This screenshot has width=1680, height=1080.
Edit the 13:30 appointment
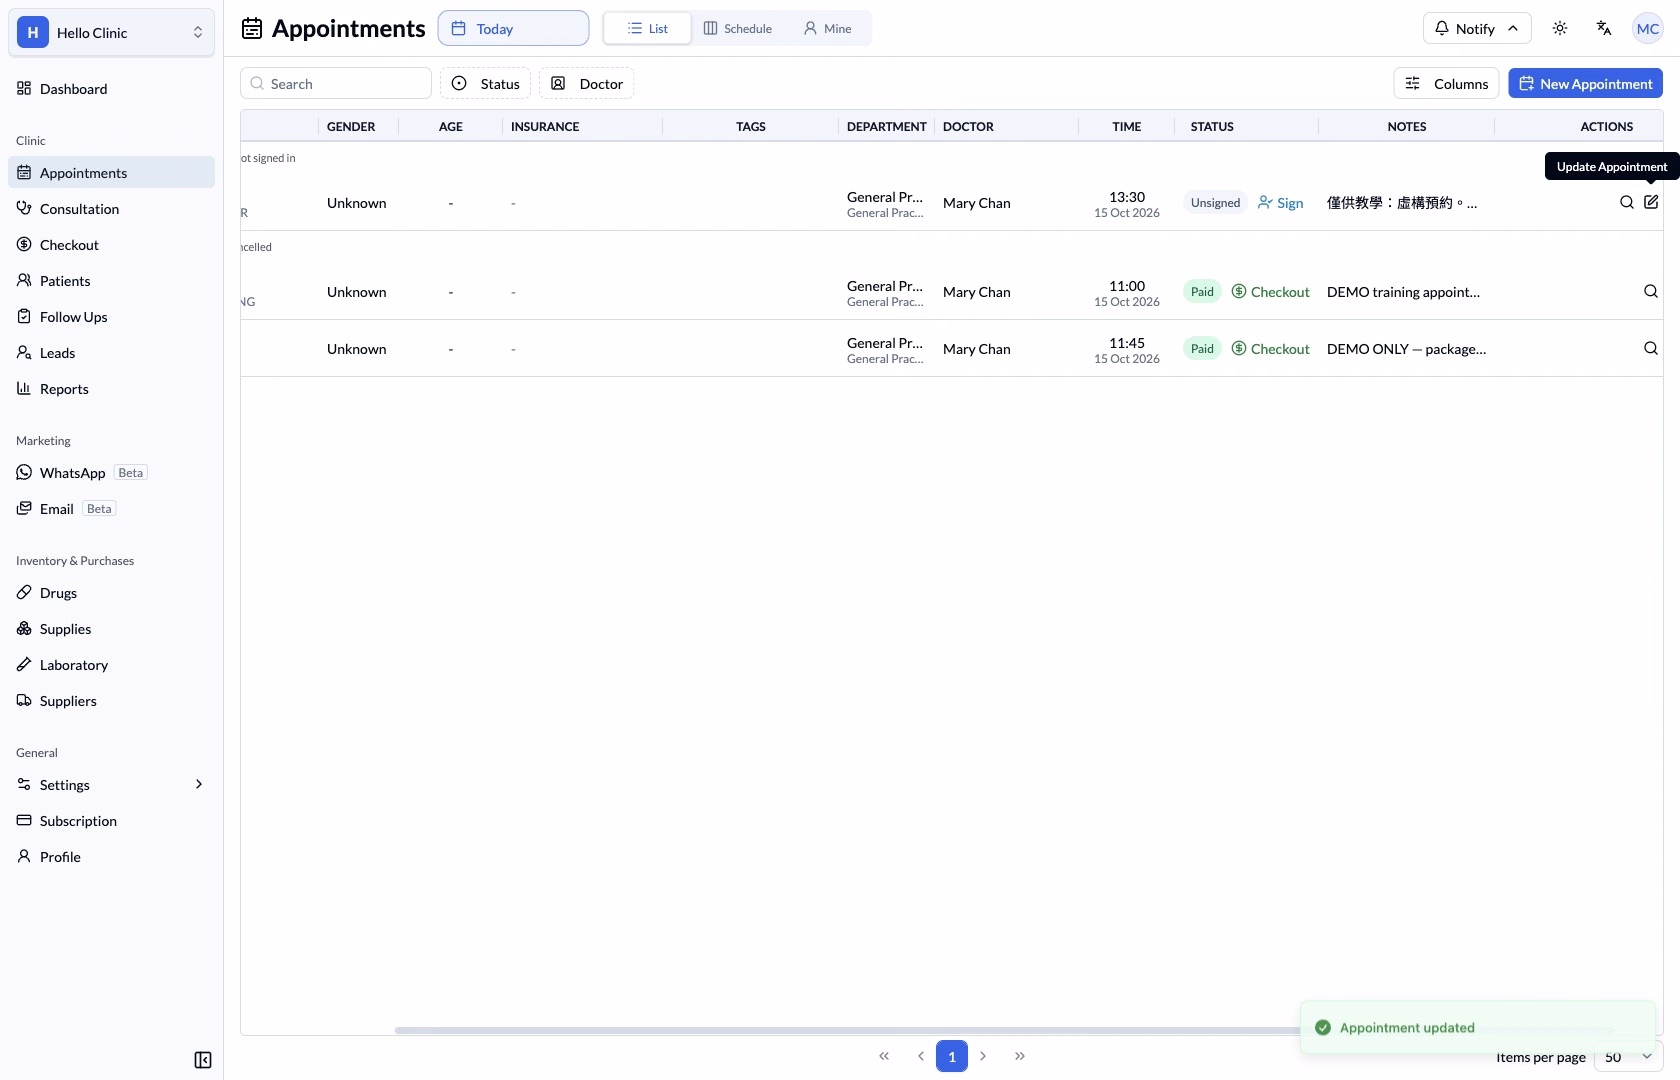point(1651,202)
